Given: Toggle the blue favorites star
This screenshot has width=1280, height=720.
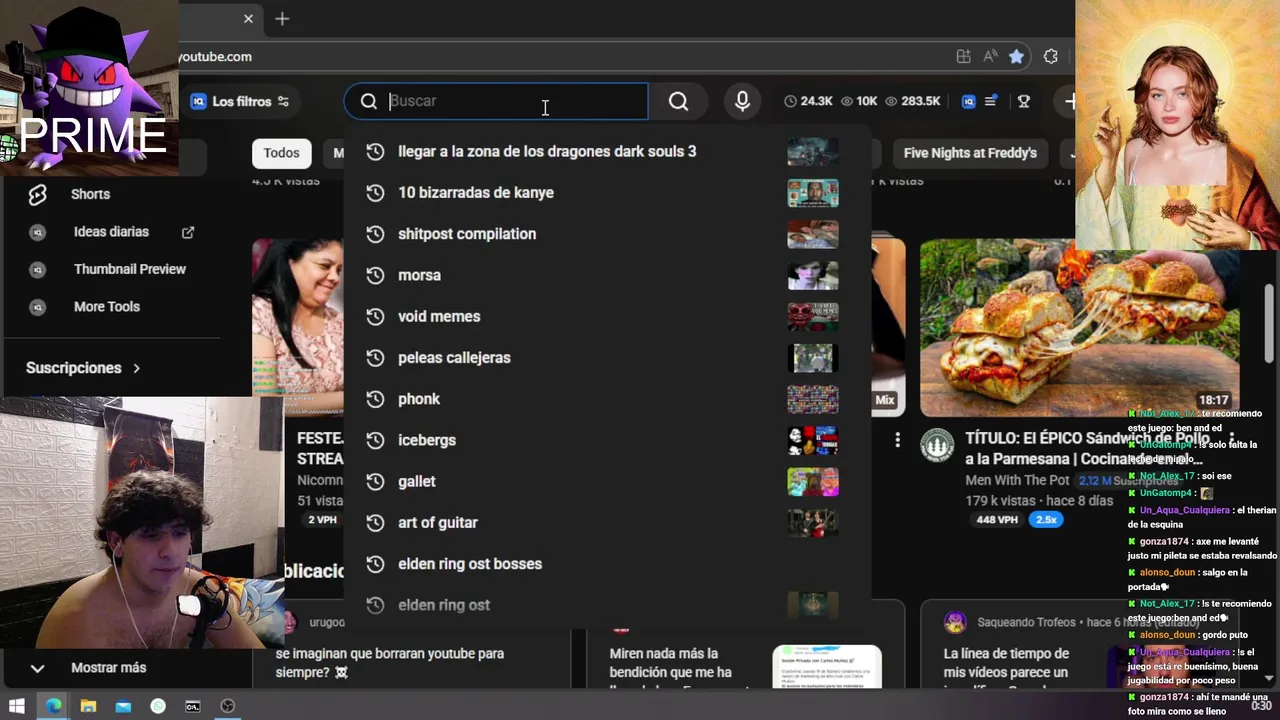Looking at the screenshot, I should click(1016, 57).
